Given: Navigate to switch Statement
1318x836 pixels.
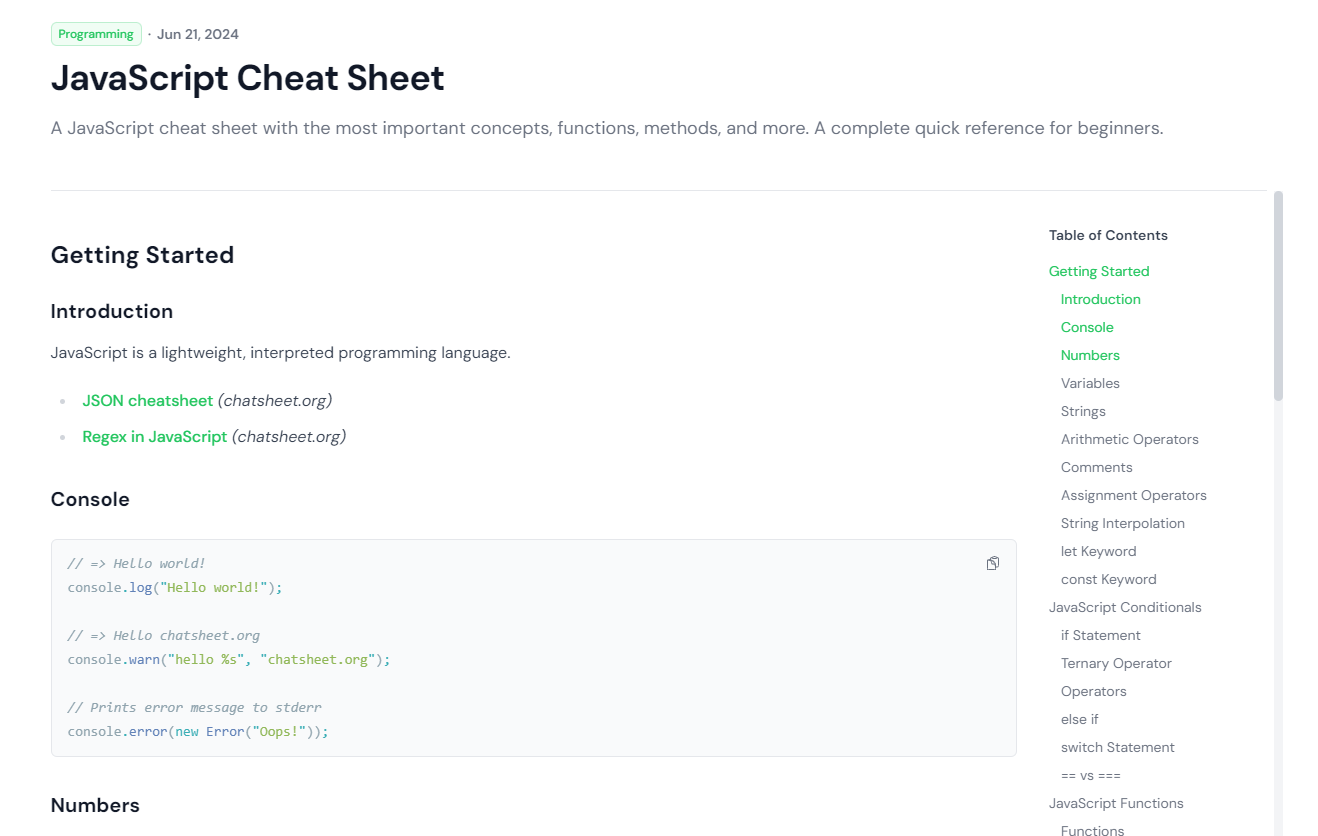Looking at the screenshot, I should (1117, 747).
